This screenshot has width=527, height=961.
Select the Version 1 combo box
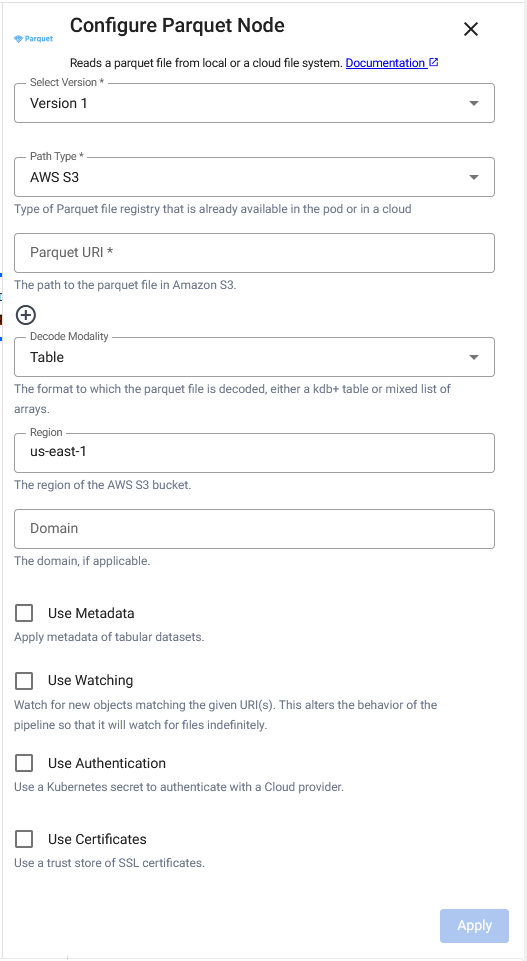(x=254, y=103)
